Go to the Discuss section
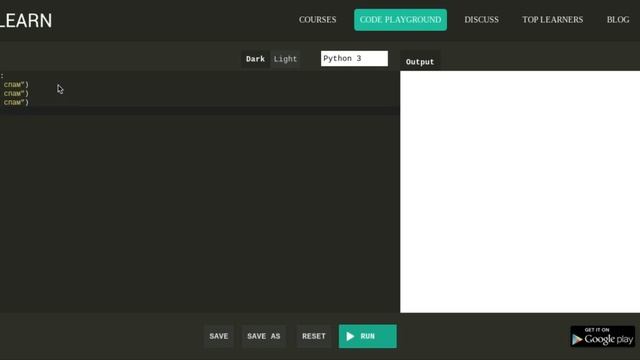 coord(481,20)
